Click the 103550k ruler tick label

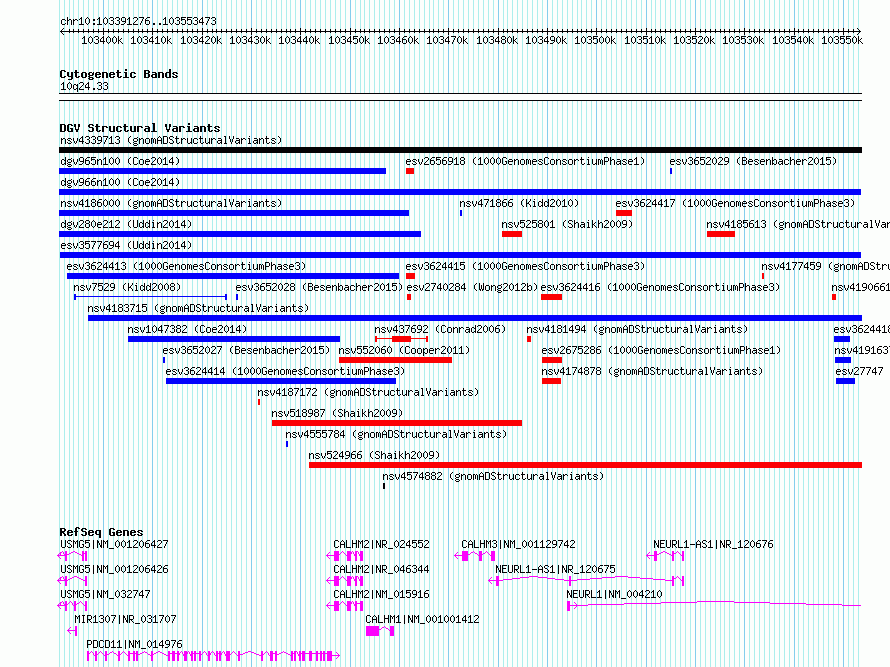click(842, 40)
